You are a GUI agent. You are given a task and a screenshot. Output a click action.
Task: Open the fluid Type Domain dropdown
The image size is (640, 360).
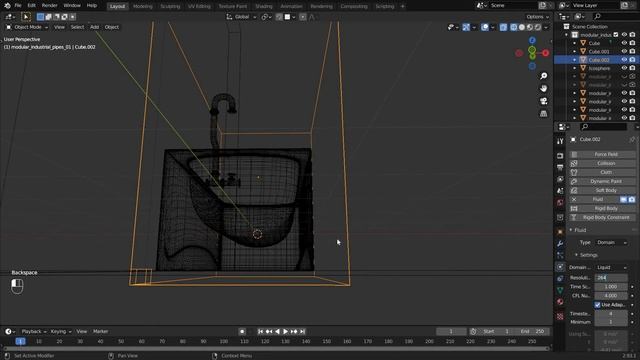611,242
